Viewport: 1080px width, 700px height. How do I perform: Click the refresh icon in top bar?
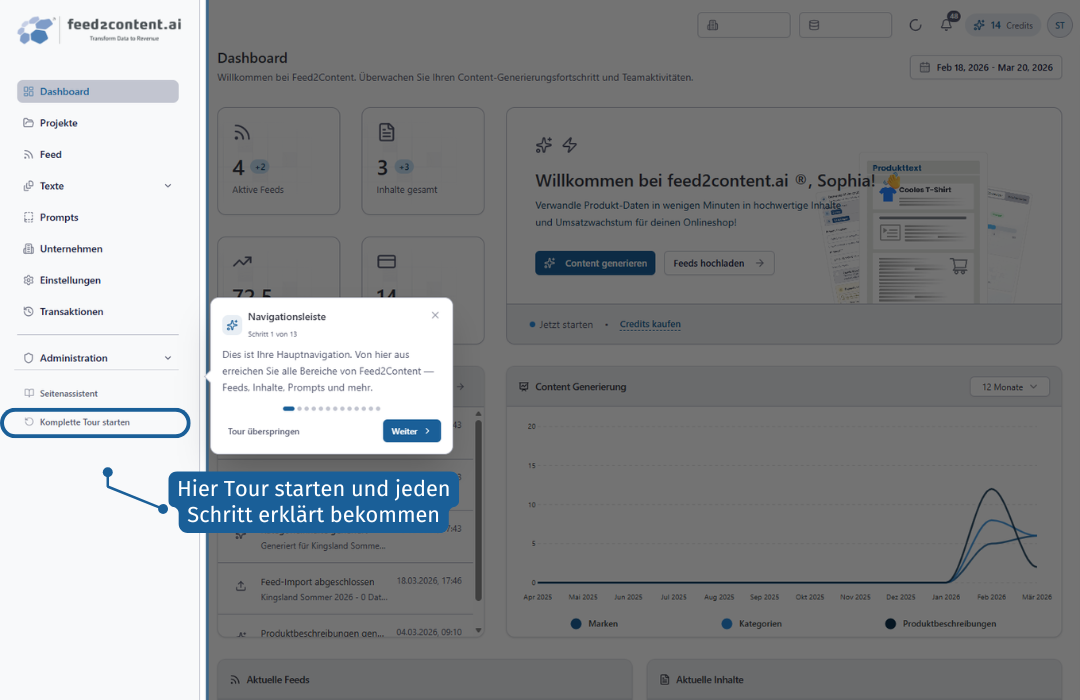pyautogui.click(x=915, y=25)
